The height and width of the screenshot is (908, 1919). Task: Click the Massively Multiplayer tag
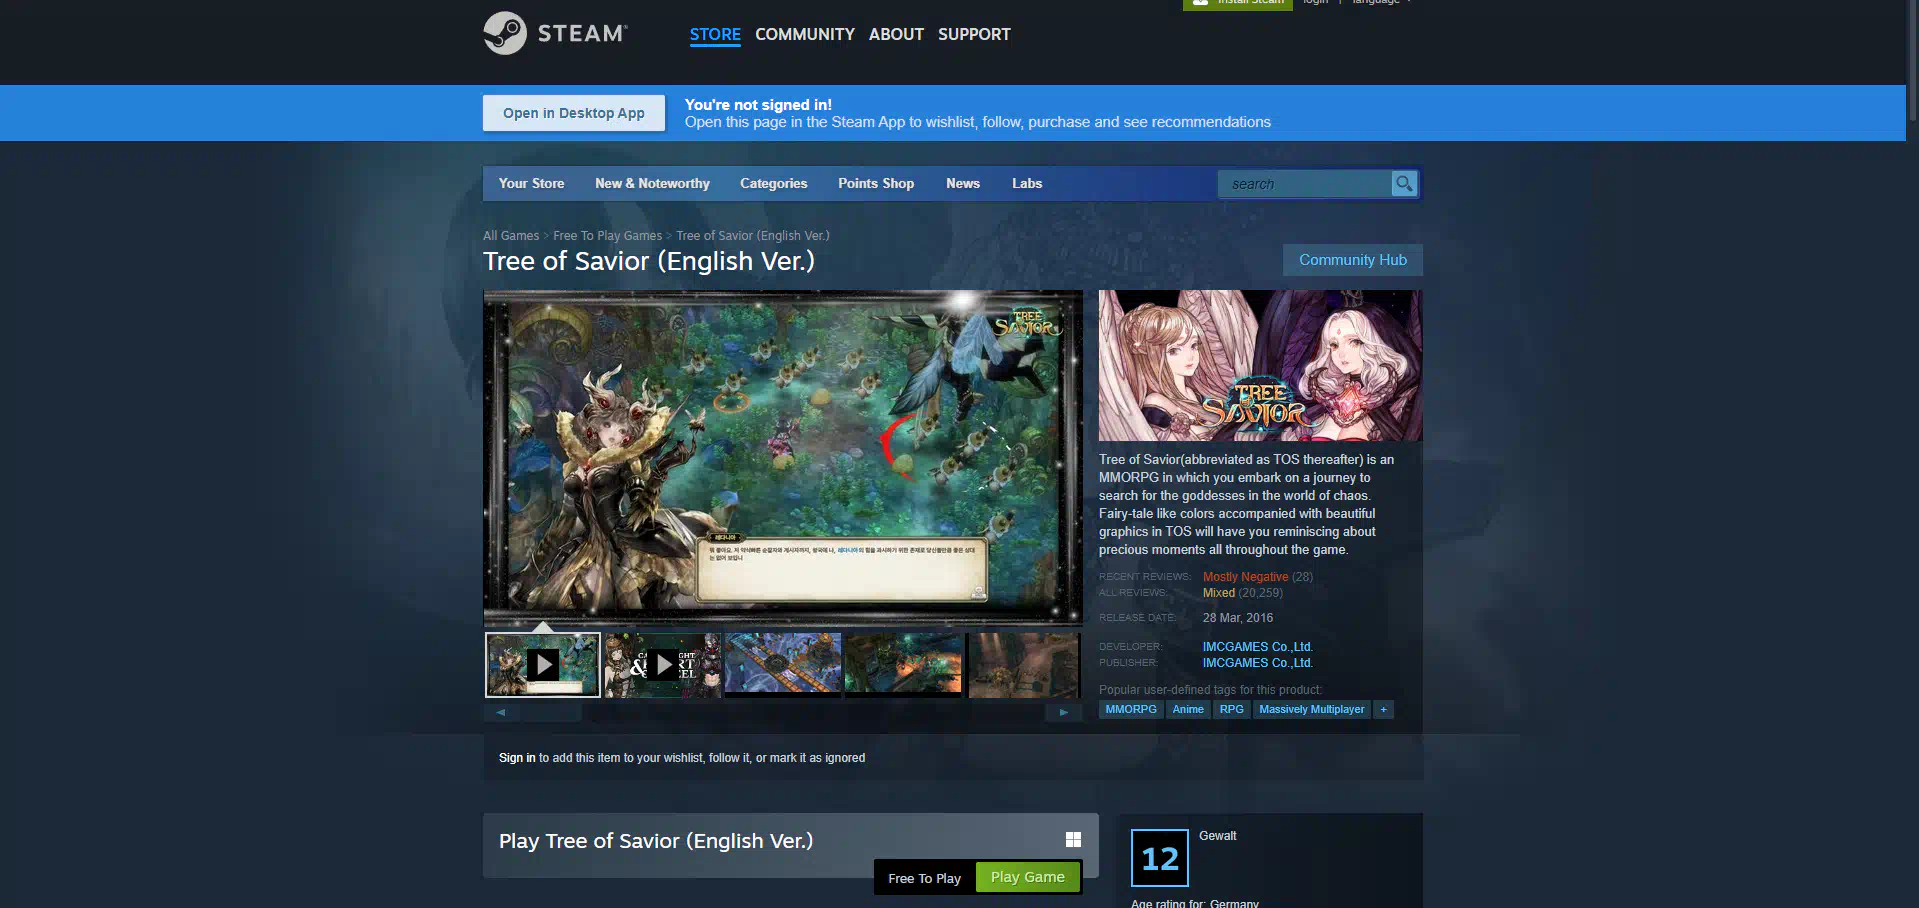[1311, 709]
